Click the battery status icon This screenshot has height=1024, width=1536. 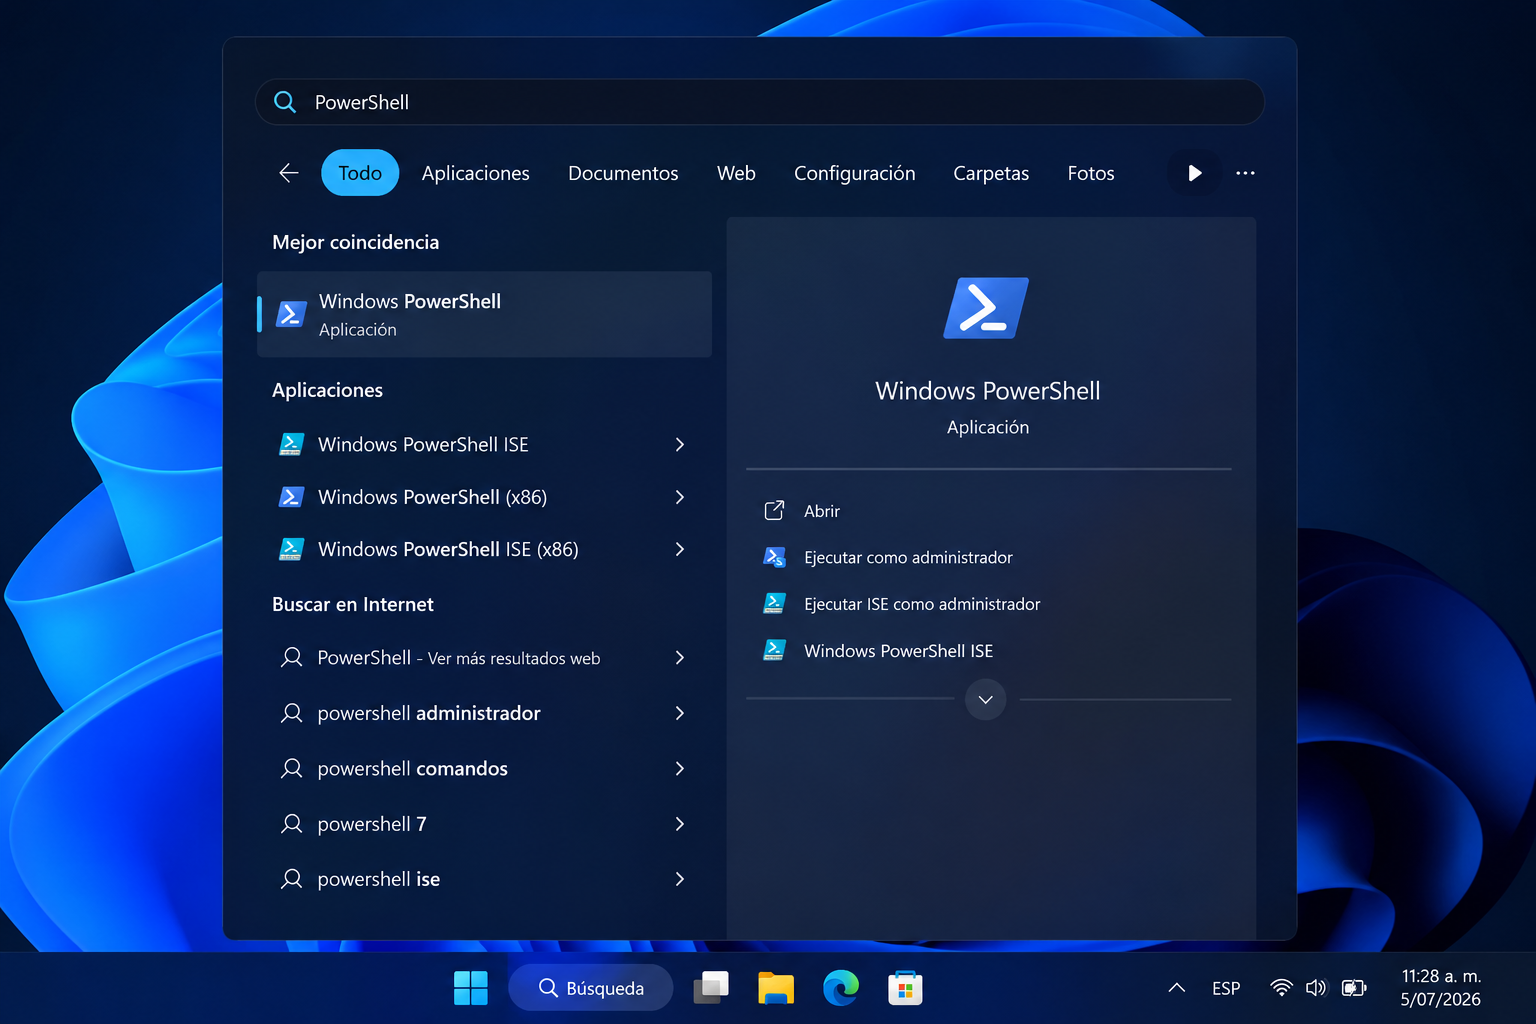pos(1354,988)
